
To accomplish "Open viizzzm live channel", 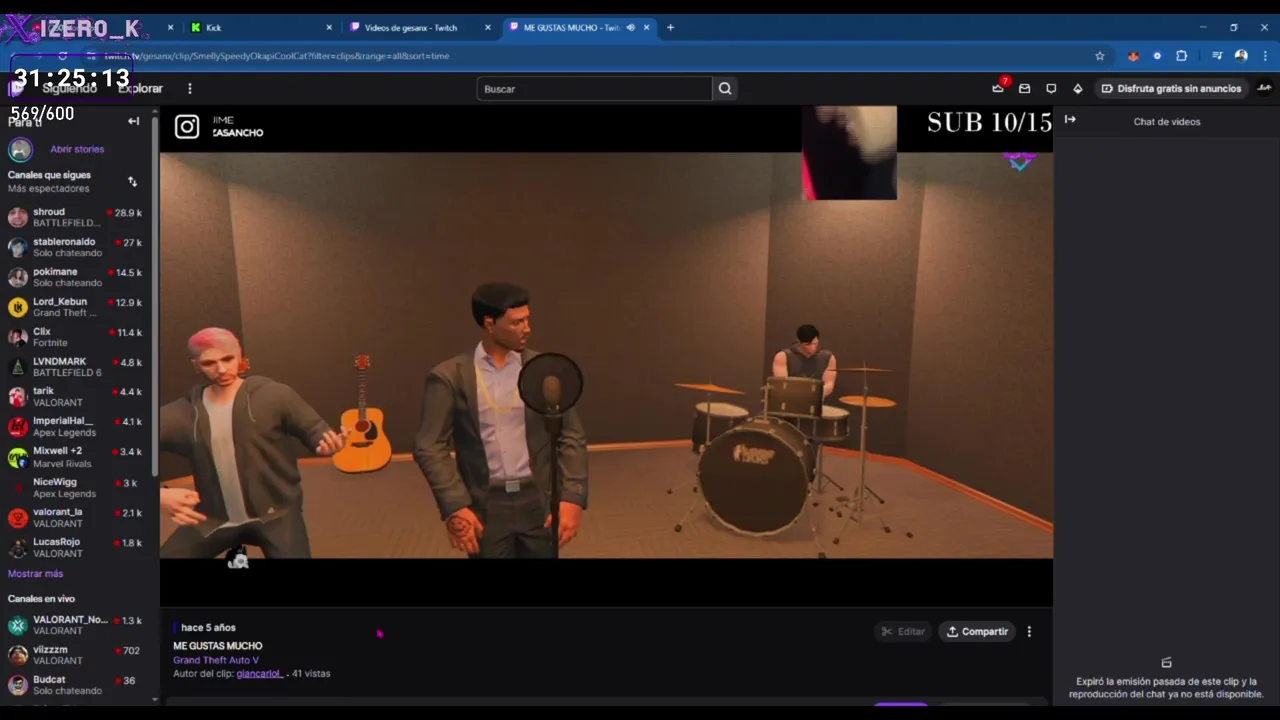I will (x=77, y=655).
